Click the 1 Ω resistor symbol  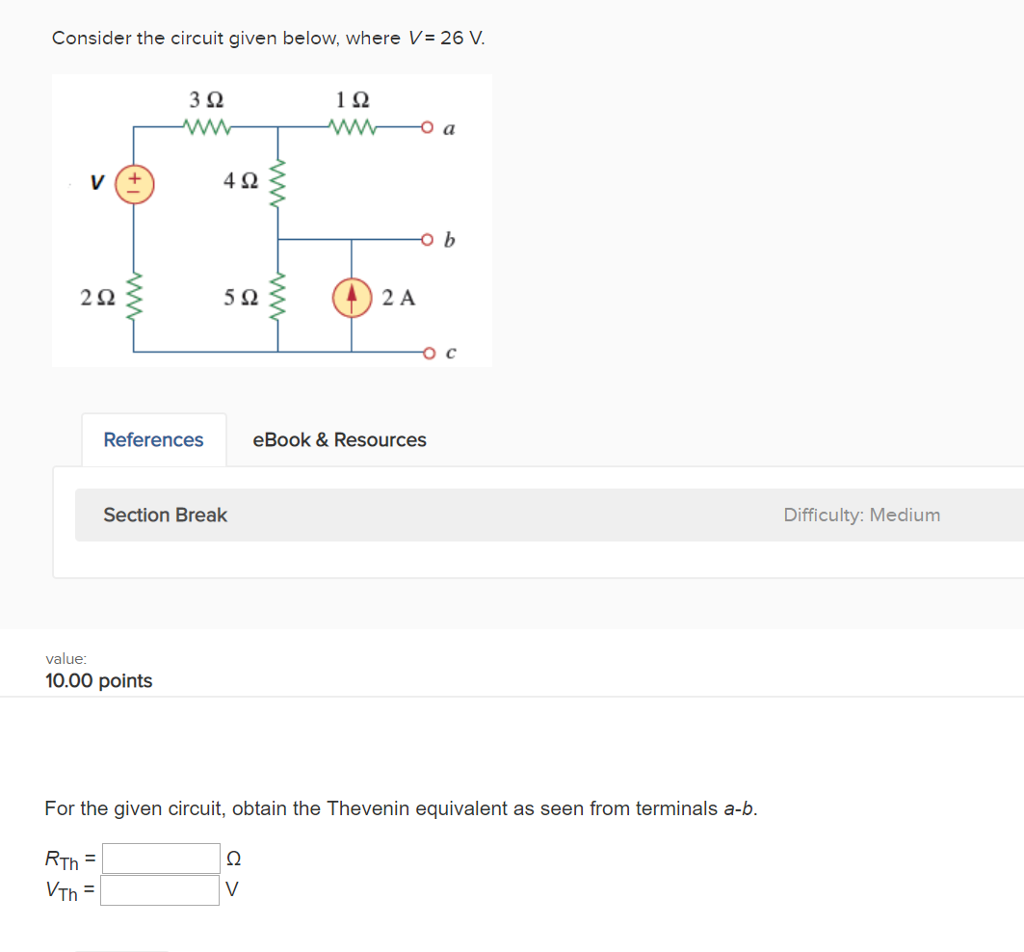(352, 126)
